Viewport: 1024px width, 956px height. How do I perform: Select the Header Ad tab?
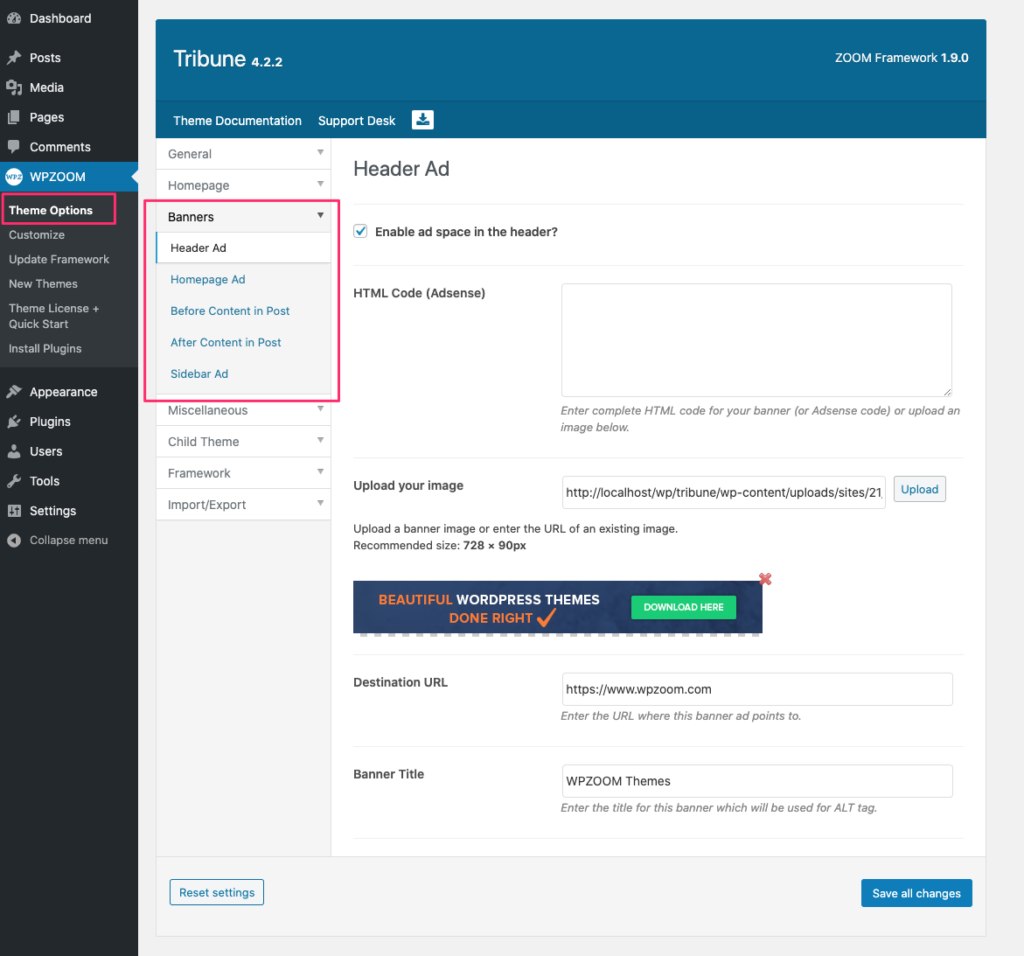[243, 248]
